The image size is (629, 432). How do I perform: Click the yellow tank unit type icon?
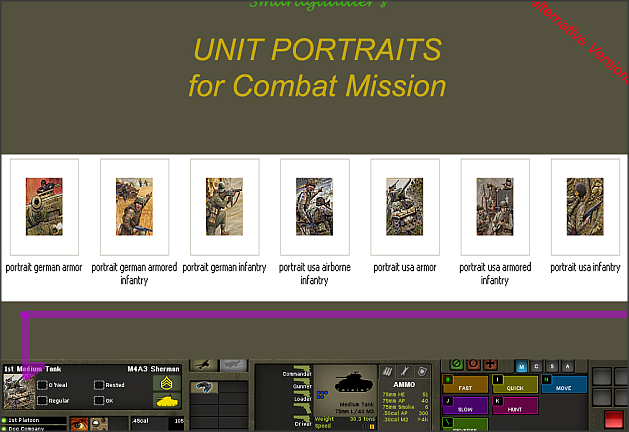tap(166, 400)
